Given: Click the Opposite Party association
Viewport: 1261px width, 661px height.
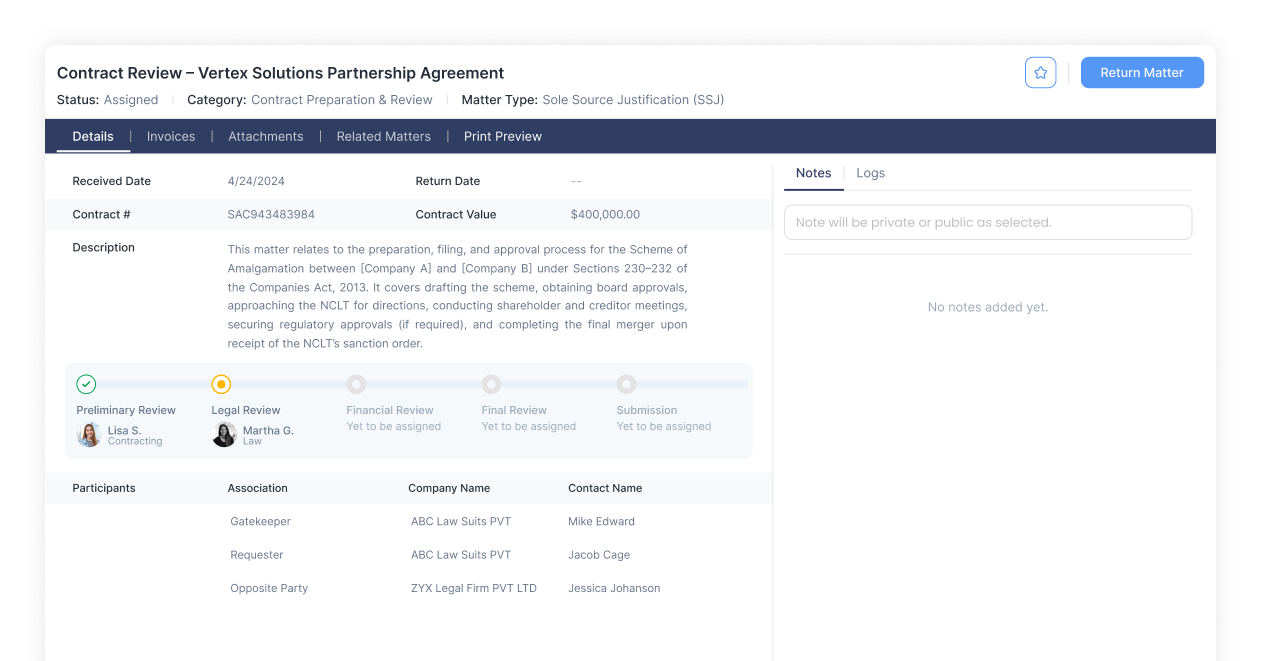Looking at the screenshot, I should [x=269, y=588].
